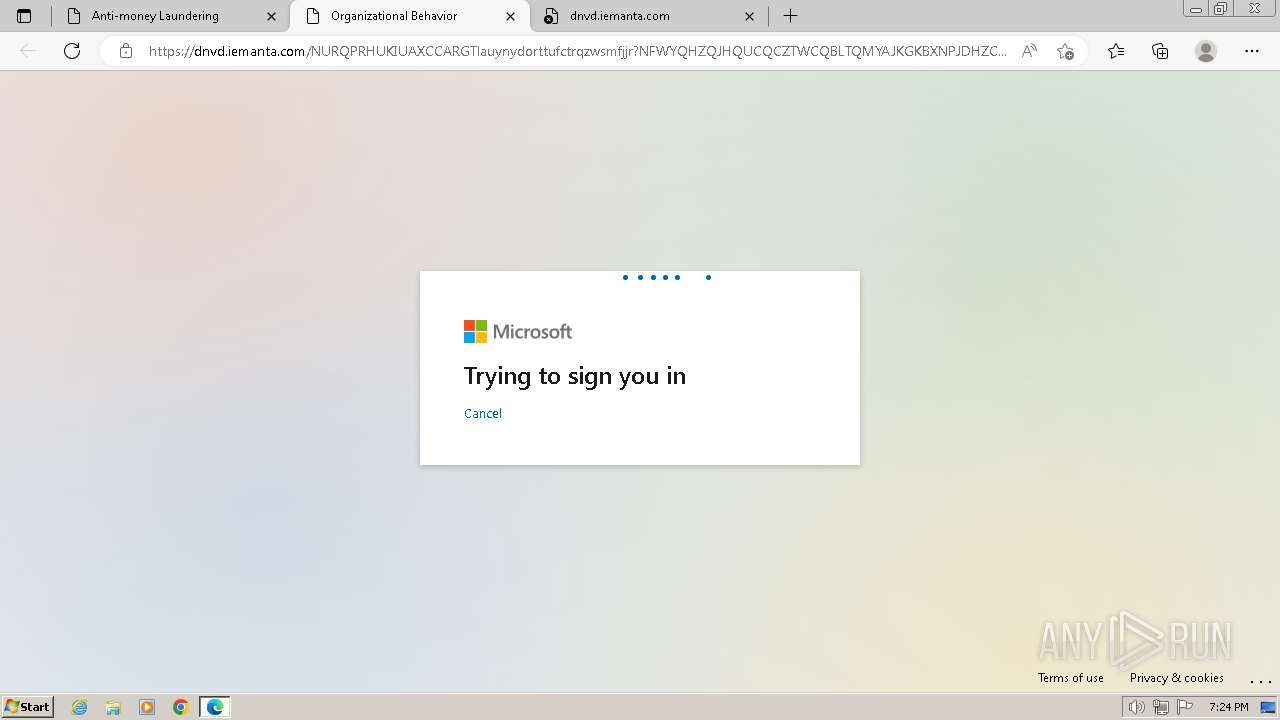Add this page to favorites

pos(1065,51)
